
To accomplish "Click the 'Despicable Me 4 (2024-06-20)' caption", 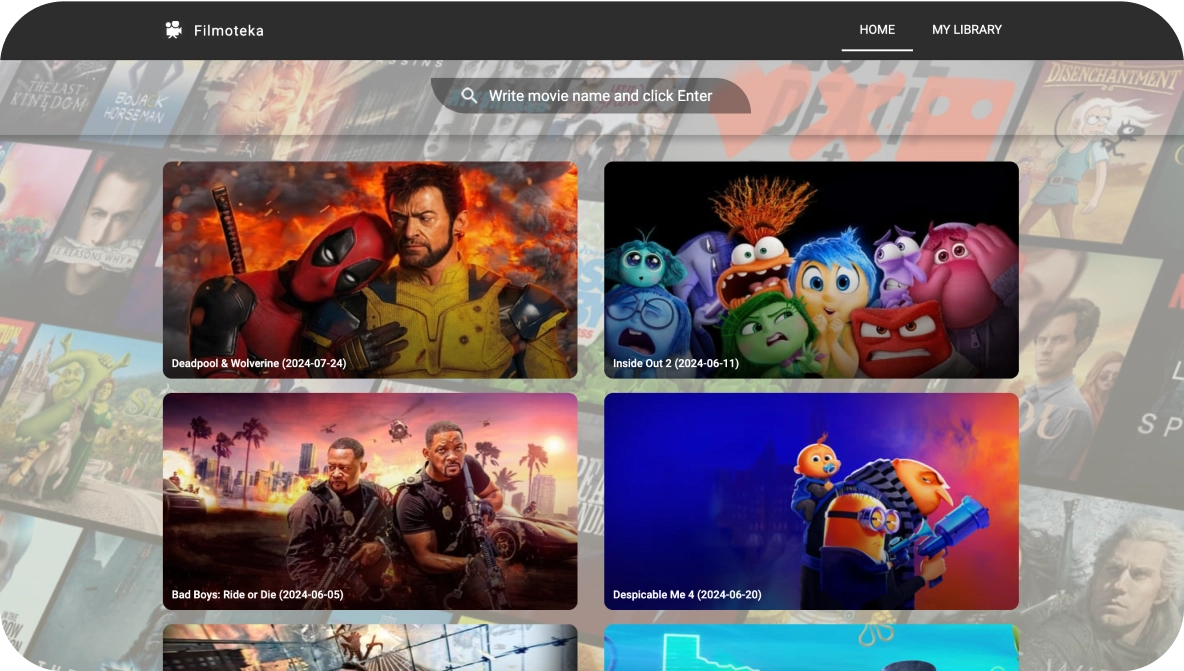I will coord(687,595).
